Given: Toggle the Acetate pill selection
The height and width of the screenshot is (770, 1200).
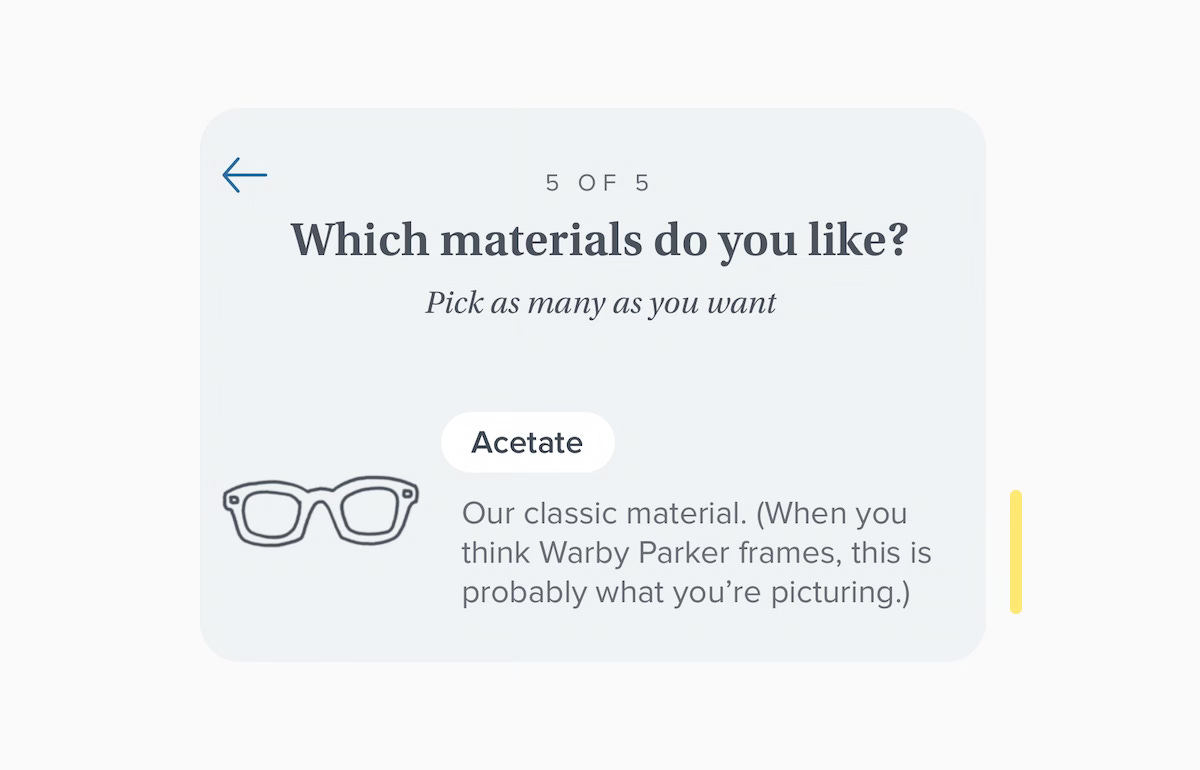Looking at the screenshot, I should pos(527,442).
